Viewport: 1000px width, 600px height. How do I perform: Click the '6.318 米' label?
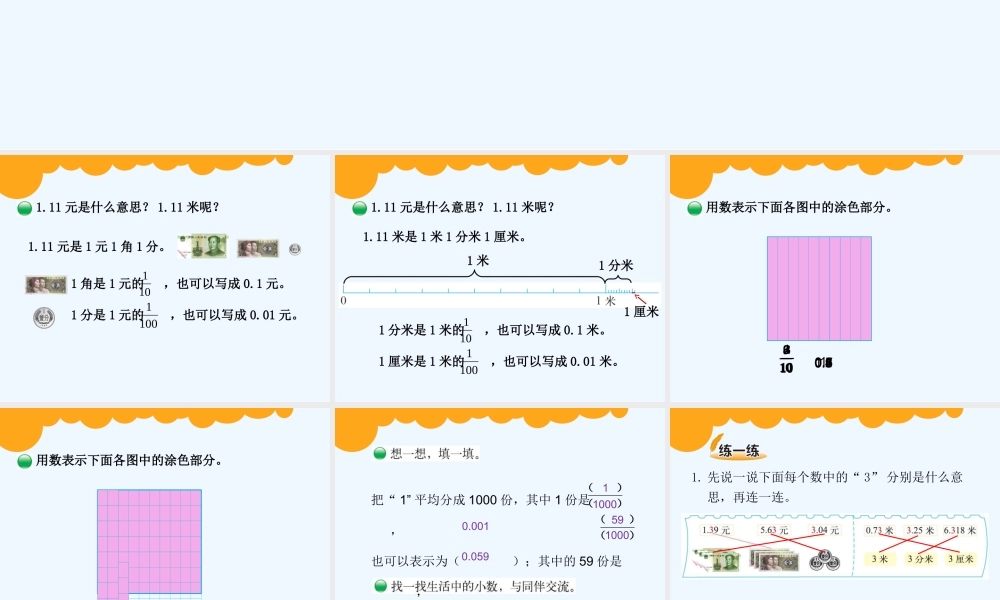click(960, 530)
